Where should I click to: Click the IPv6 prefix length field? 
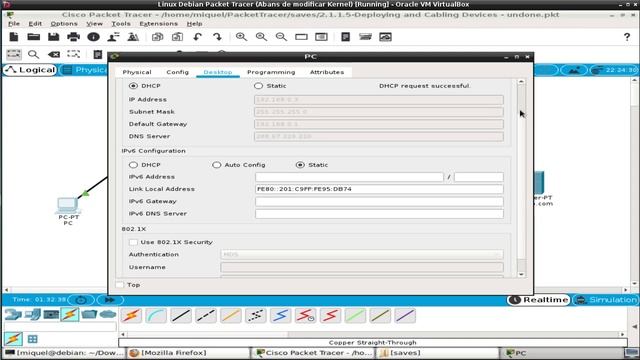coord(478,177)
